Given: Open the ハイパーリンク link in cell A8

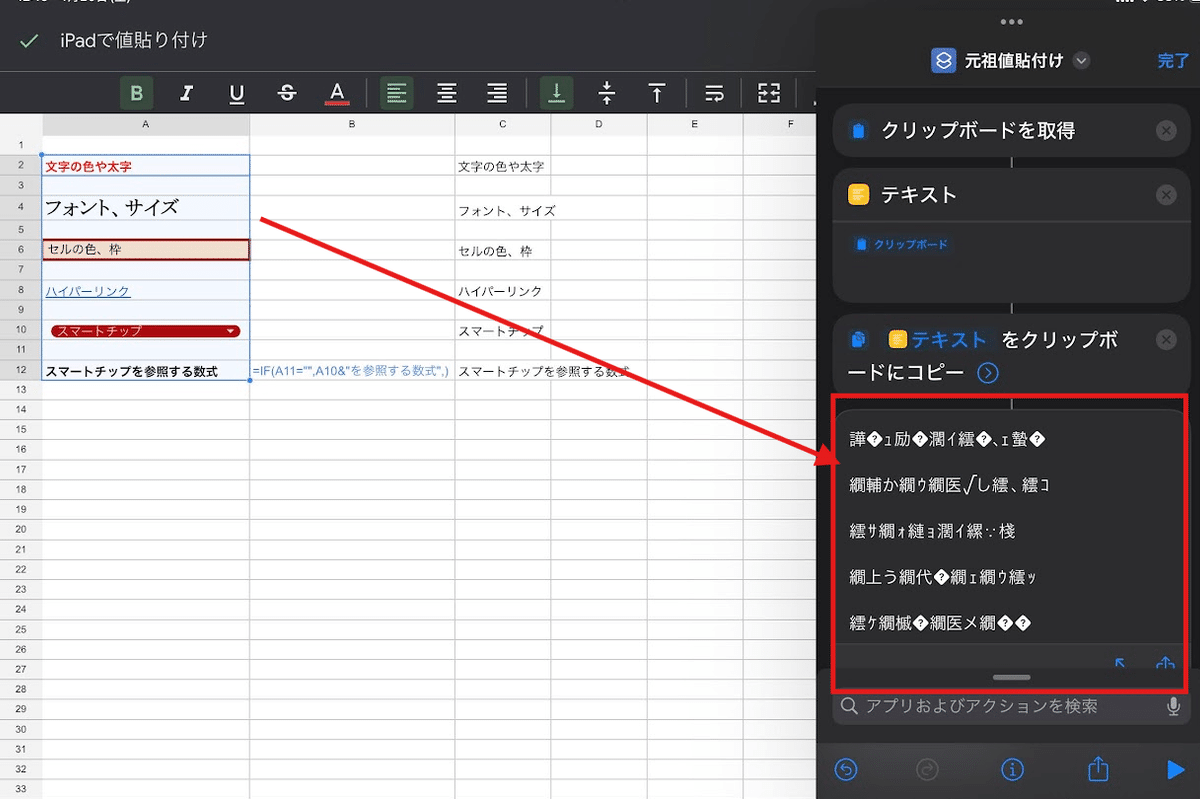Looking at the screenshot, I should [88, 291].
